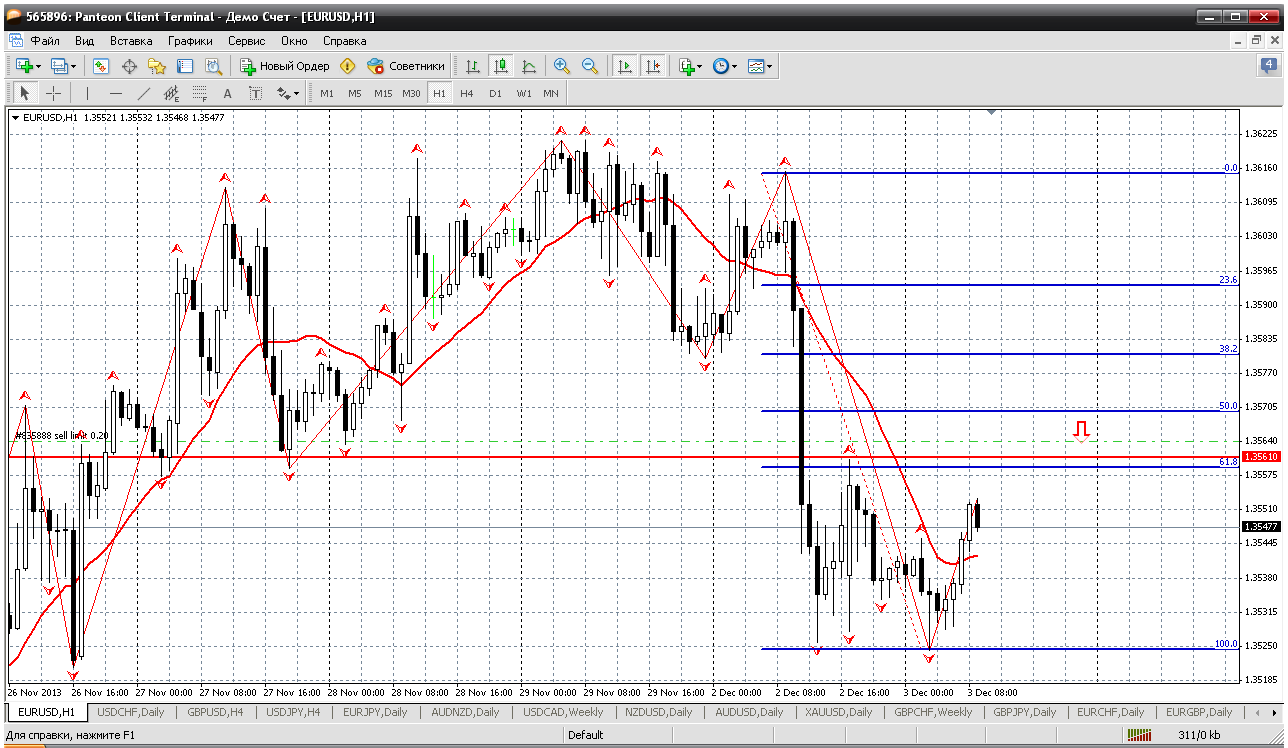Open the Periods clock button
Viewport: 1288px width, 748px height.
tap(720, 66)
